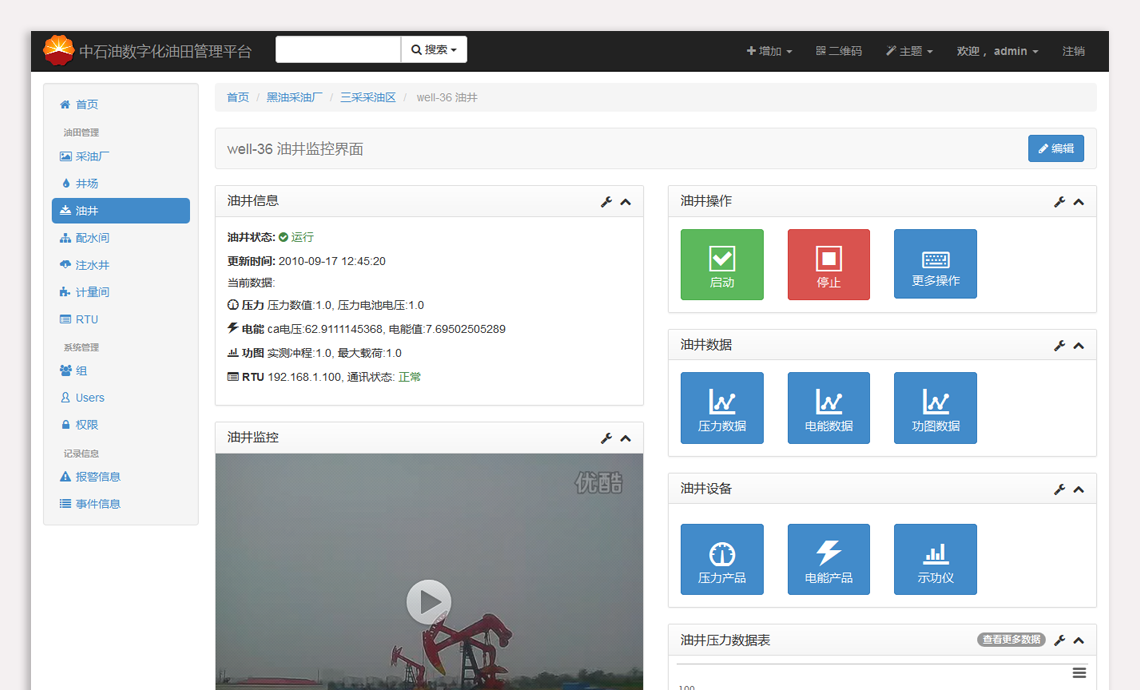Select 采油厂 in the sidebar
This screenshot has width=1140, height=690.
[x=92, y=156]
